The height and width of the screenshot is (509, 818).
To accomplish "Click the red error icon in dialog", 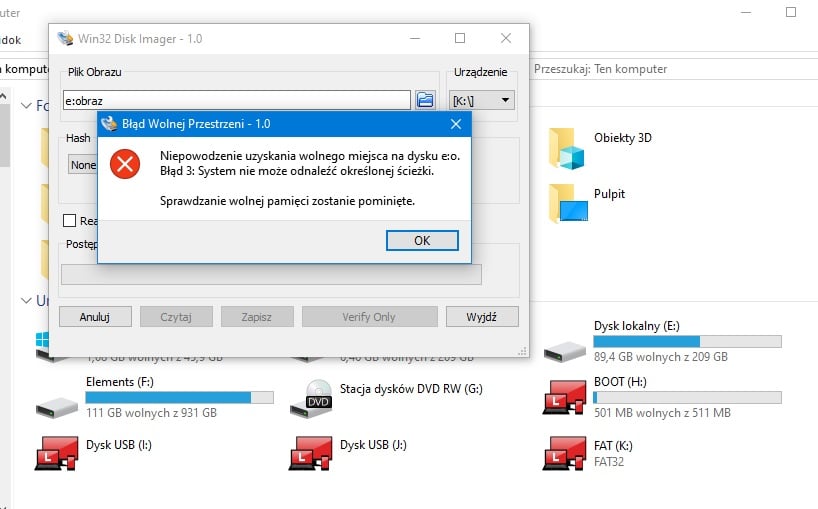I will pos(125,164).
